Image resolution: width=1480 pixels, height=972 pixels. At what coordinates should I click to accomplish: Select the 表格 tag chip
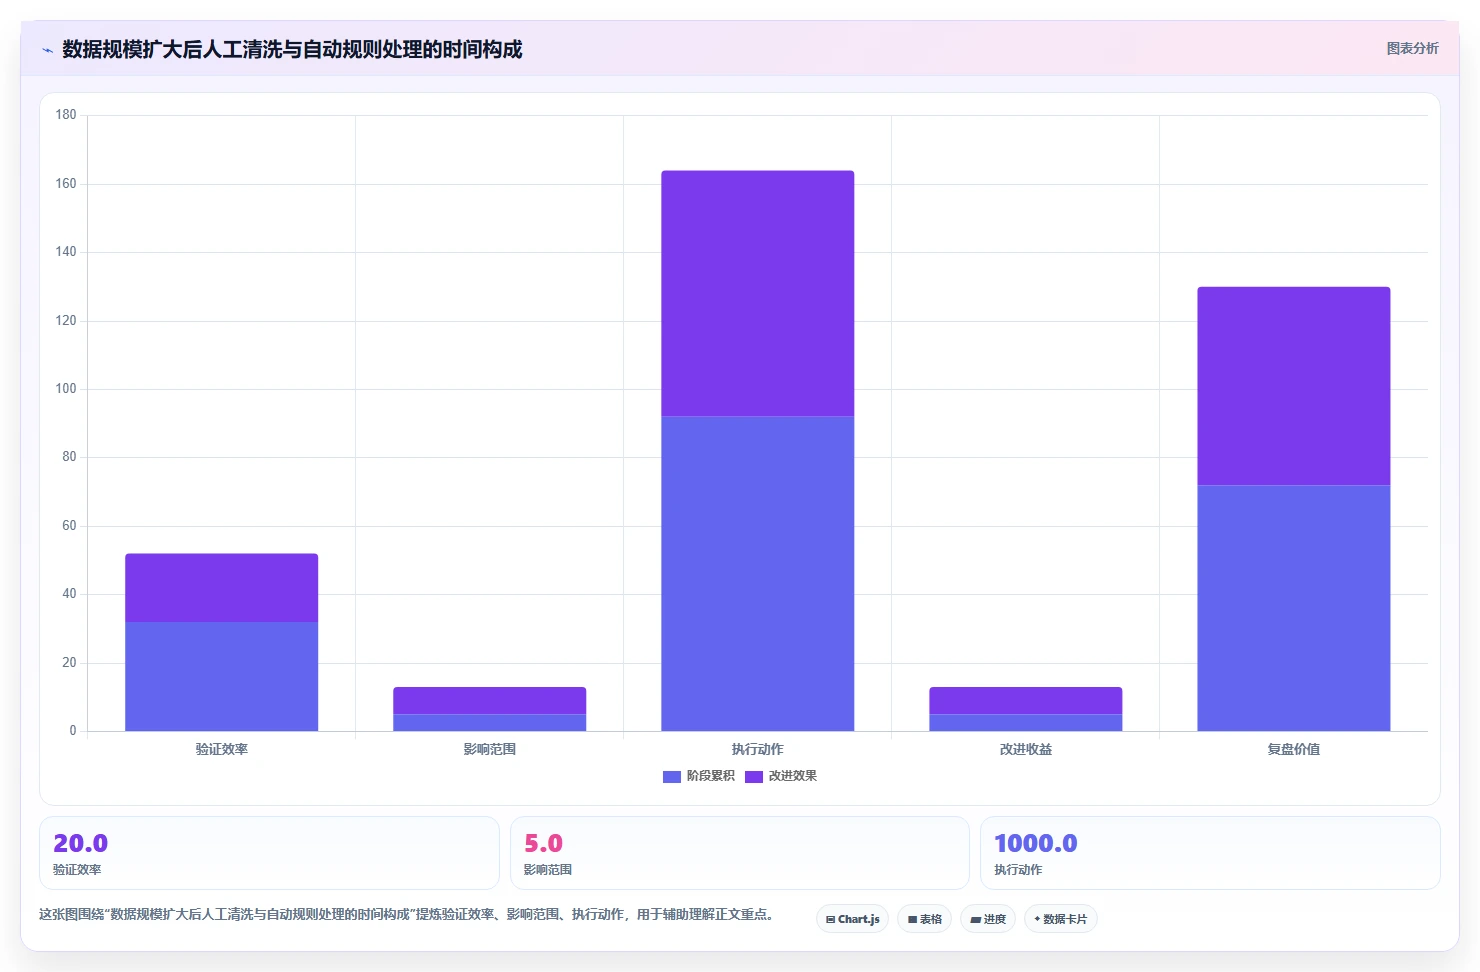(x=924, y=919)
